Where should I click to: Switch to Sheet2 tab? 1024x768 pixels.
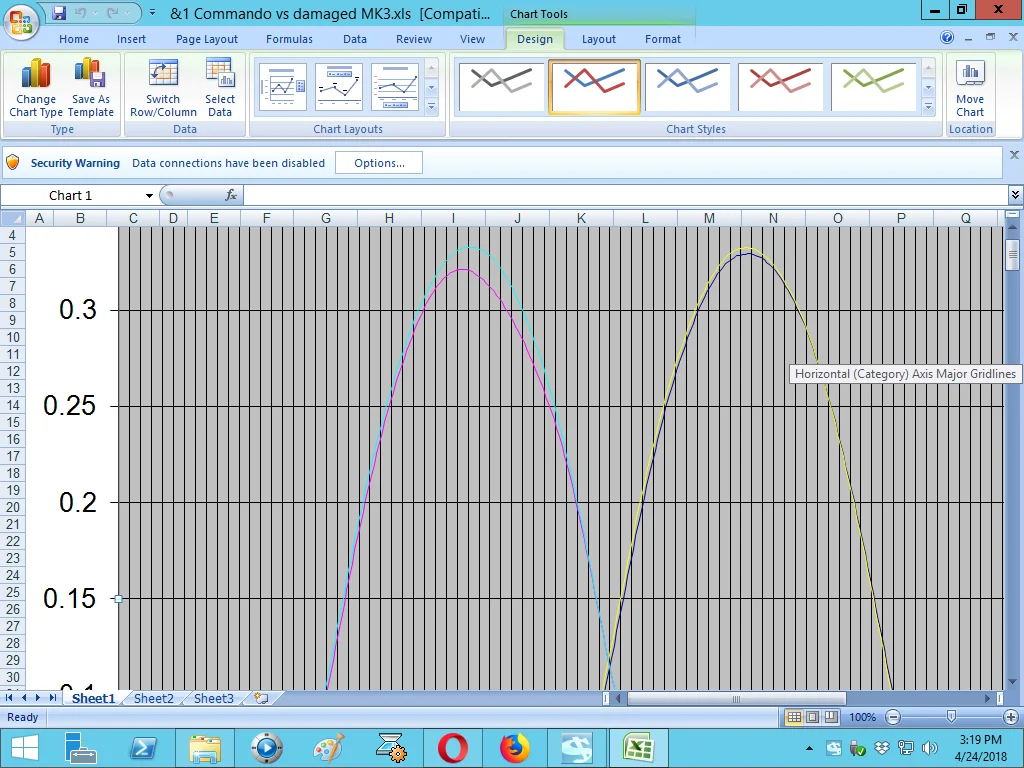(x=153, y=698)
